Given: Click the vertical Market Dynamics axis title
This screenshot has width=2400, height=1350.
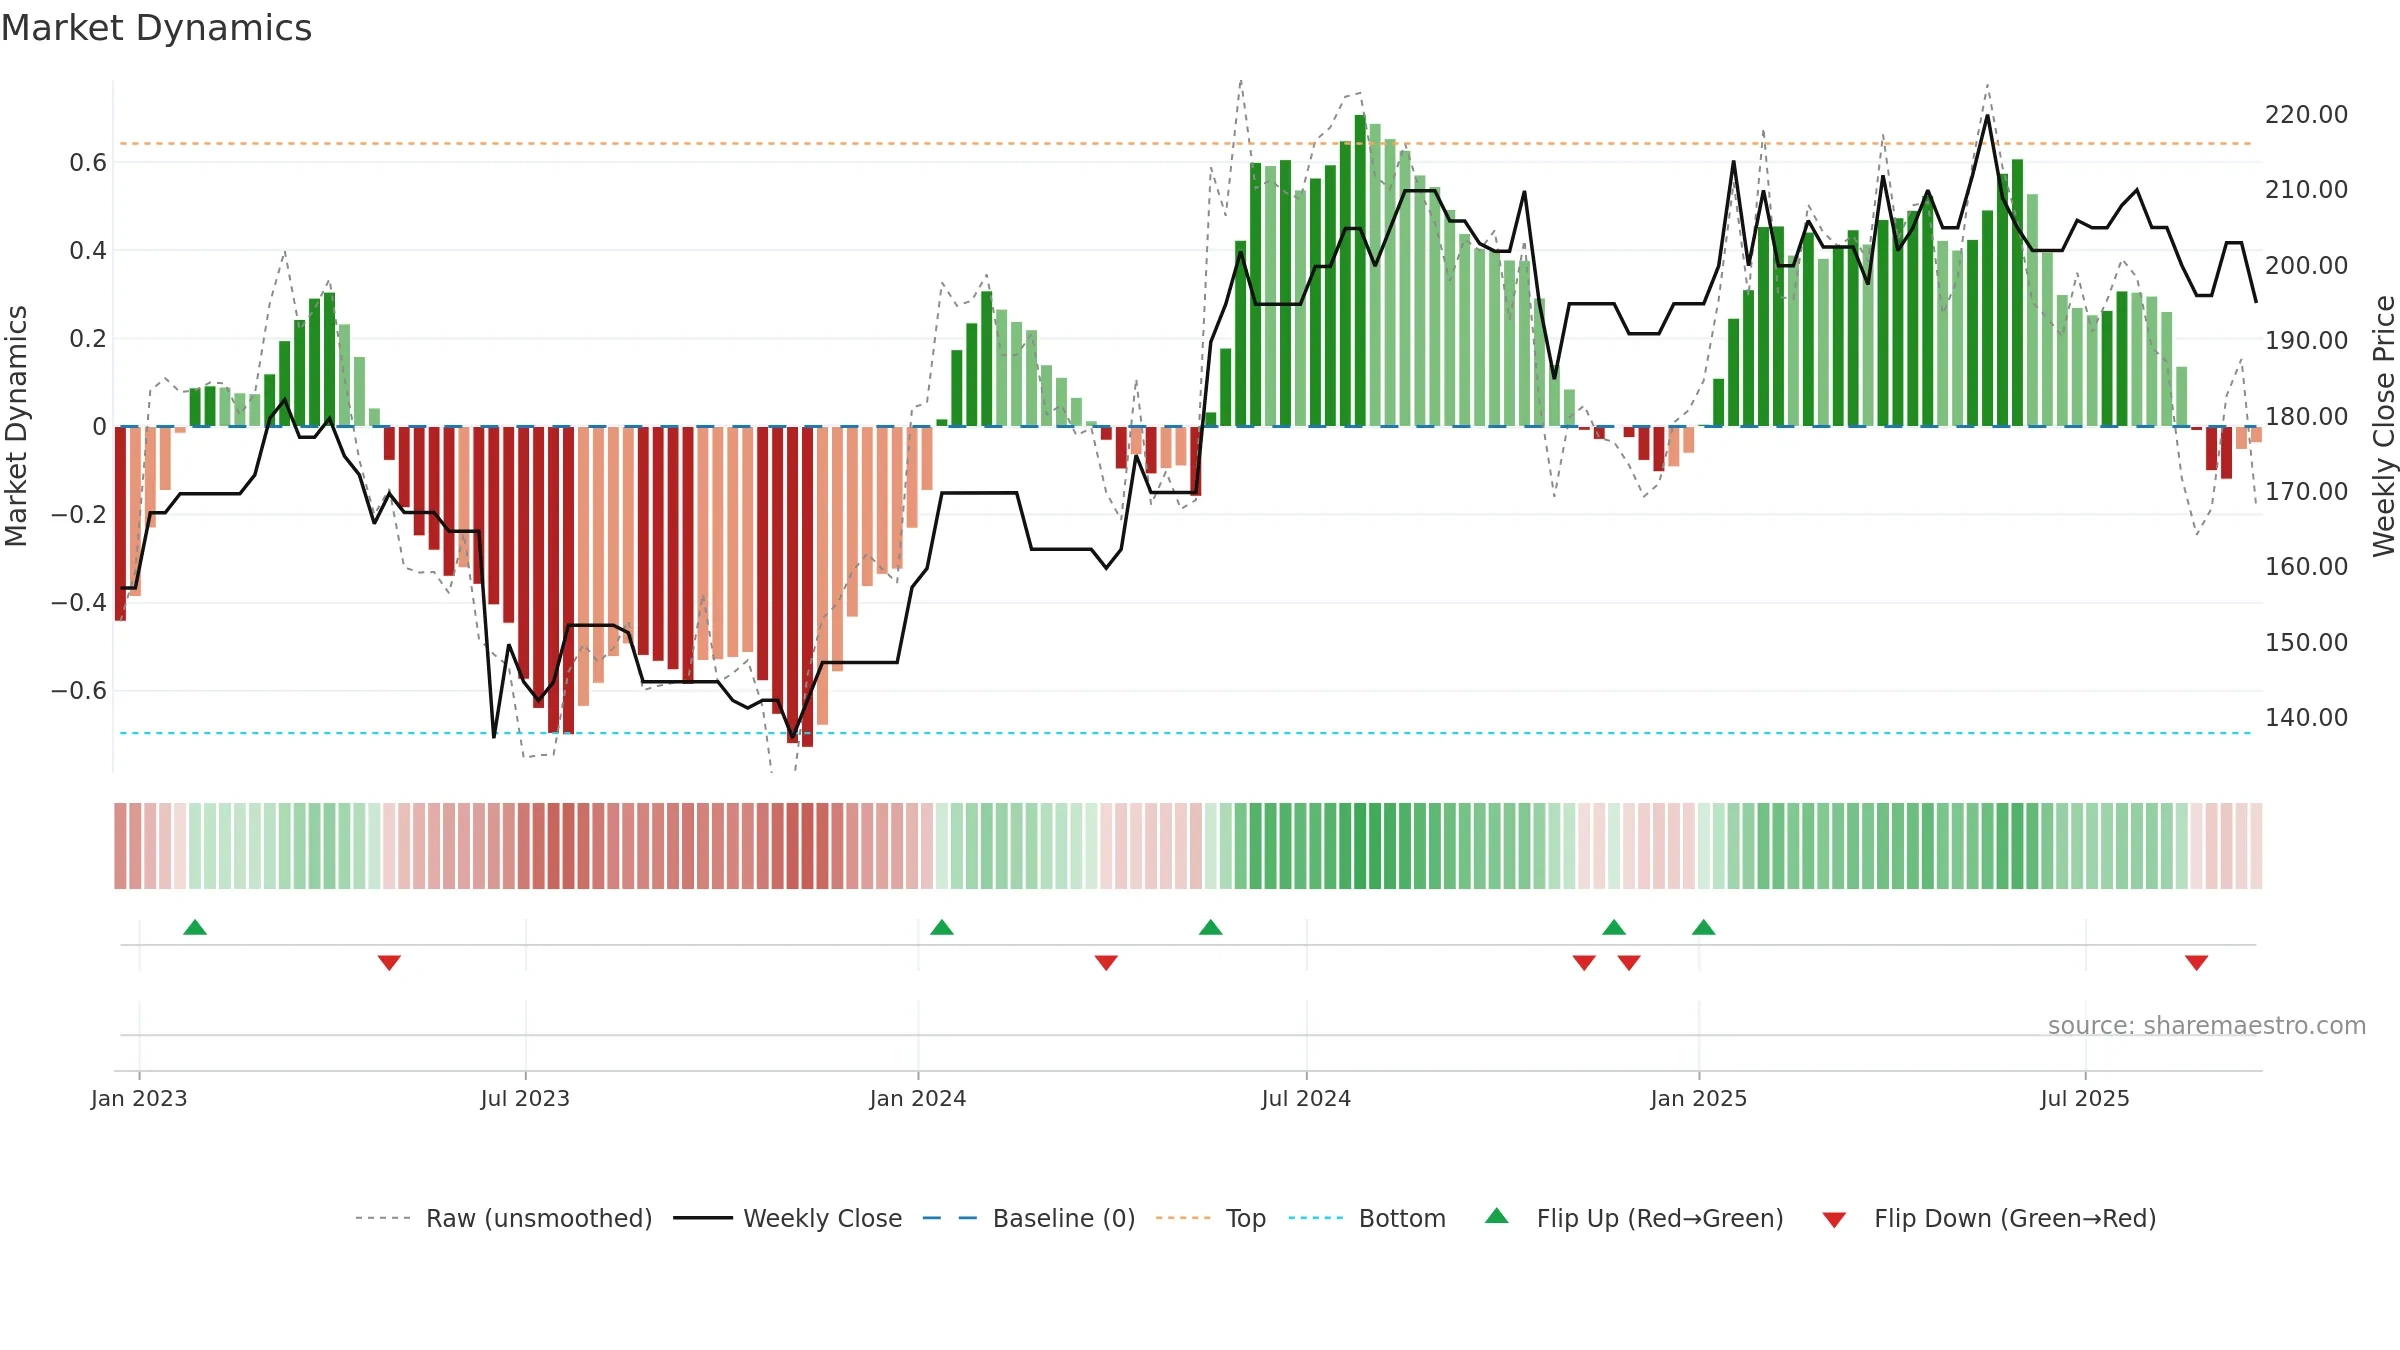Looking at the screenshot, I should [16, 426].
